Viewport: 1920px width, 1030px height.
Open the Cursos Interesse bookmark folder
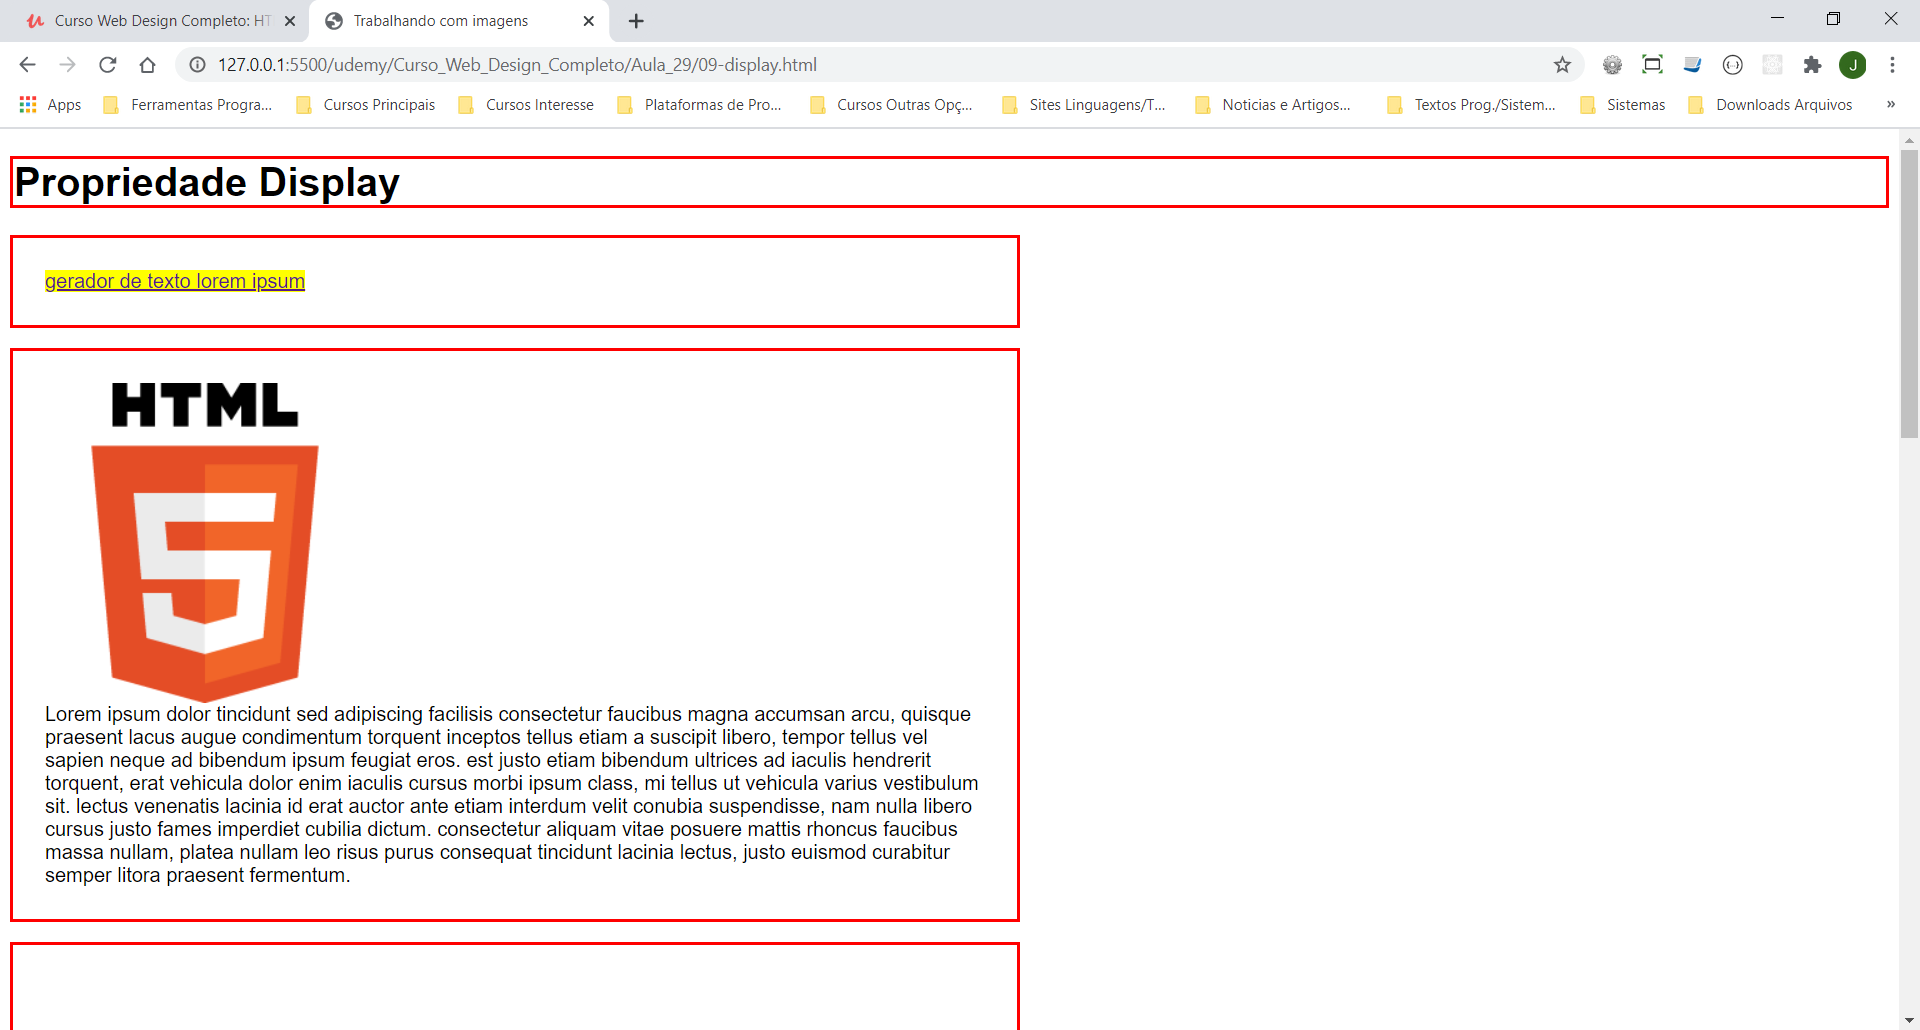click(526, 105)
